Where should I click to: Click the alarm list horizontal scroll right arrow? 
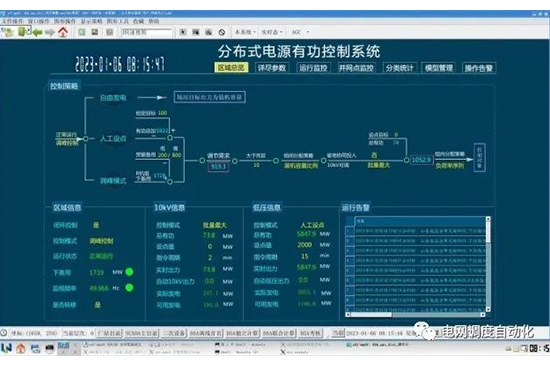point(483,315)
